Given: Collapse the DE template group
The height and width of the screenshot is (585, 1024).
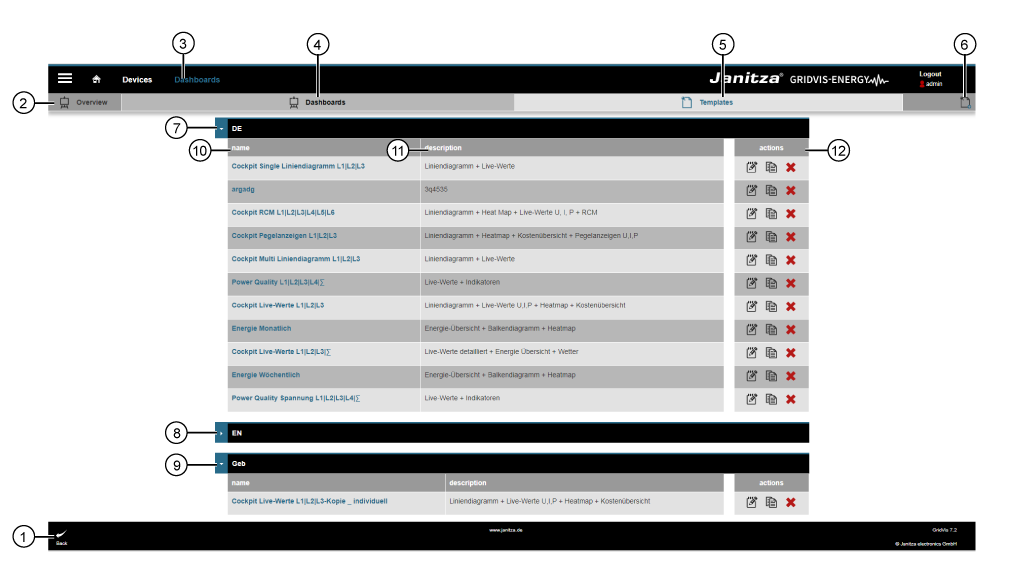Looking at the screenshot, I should coord(221,129).
